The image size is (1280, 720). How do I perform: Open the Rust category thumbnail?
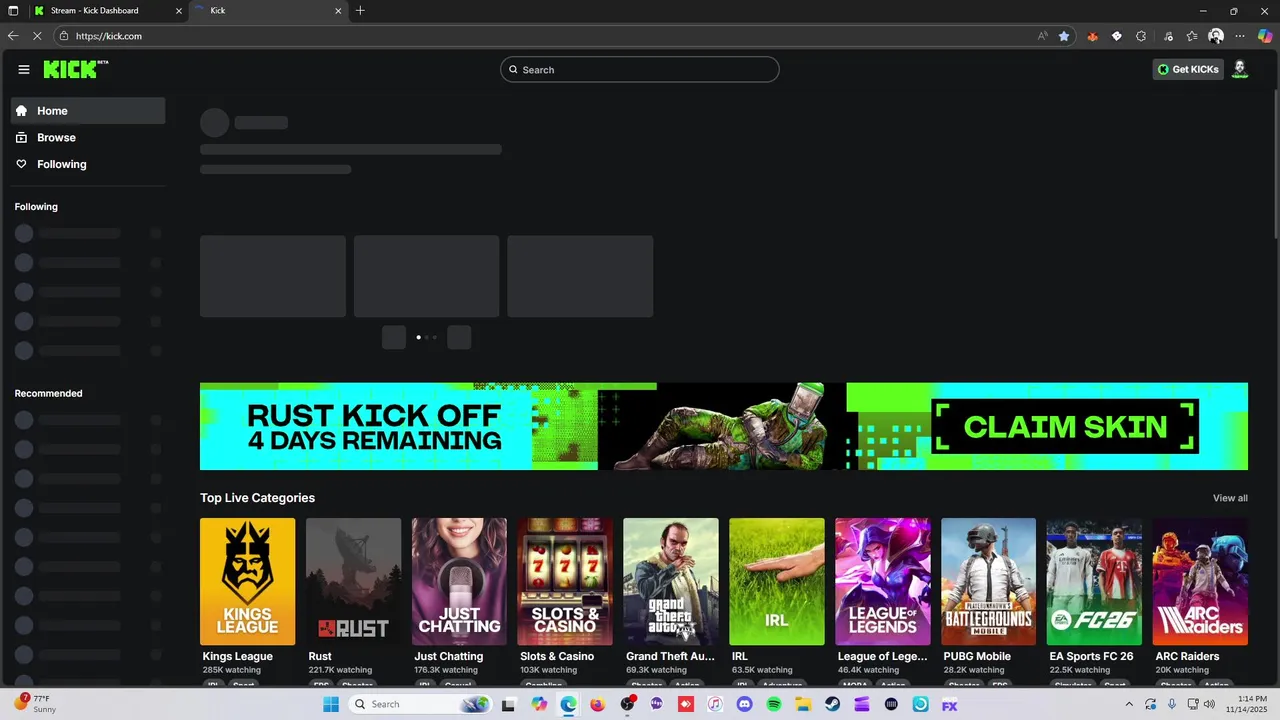(x=353, y=581)
